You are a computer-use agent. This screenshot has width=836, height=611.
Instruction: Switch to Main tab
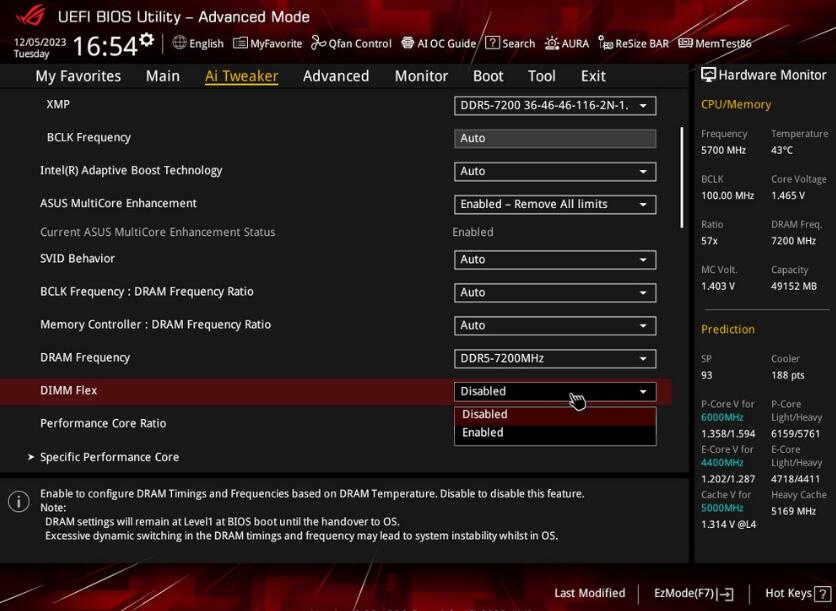(x=163, y=76)
